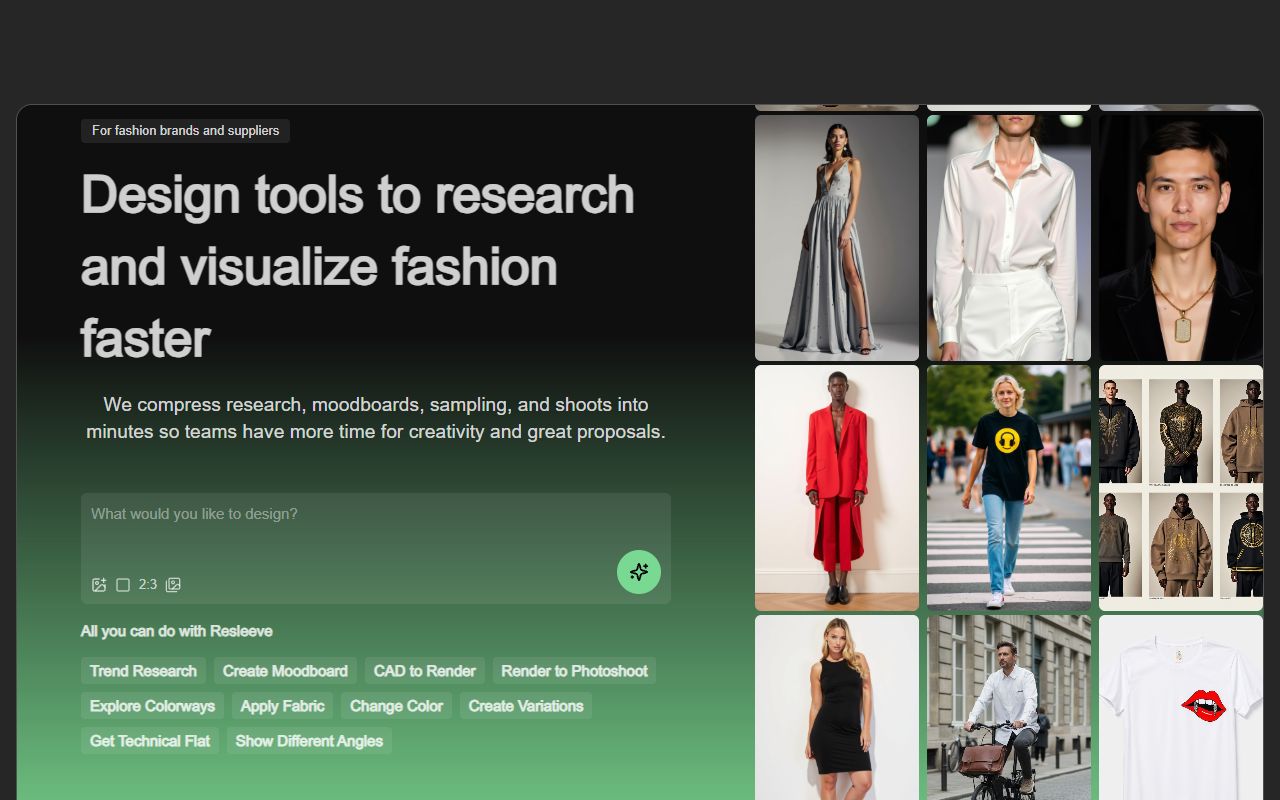Click the Change Color chip
Screen dimensions: 1280x800
click(396, 706)
